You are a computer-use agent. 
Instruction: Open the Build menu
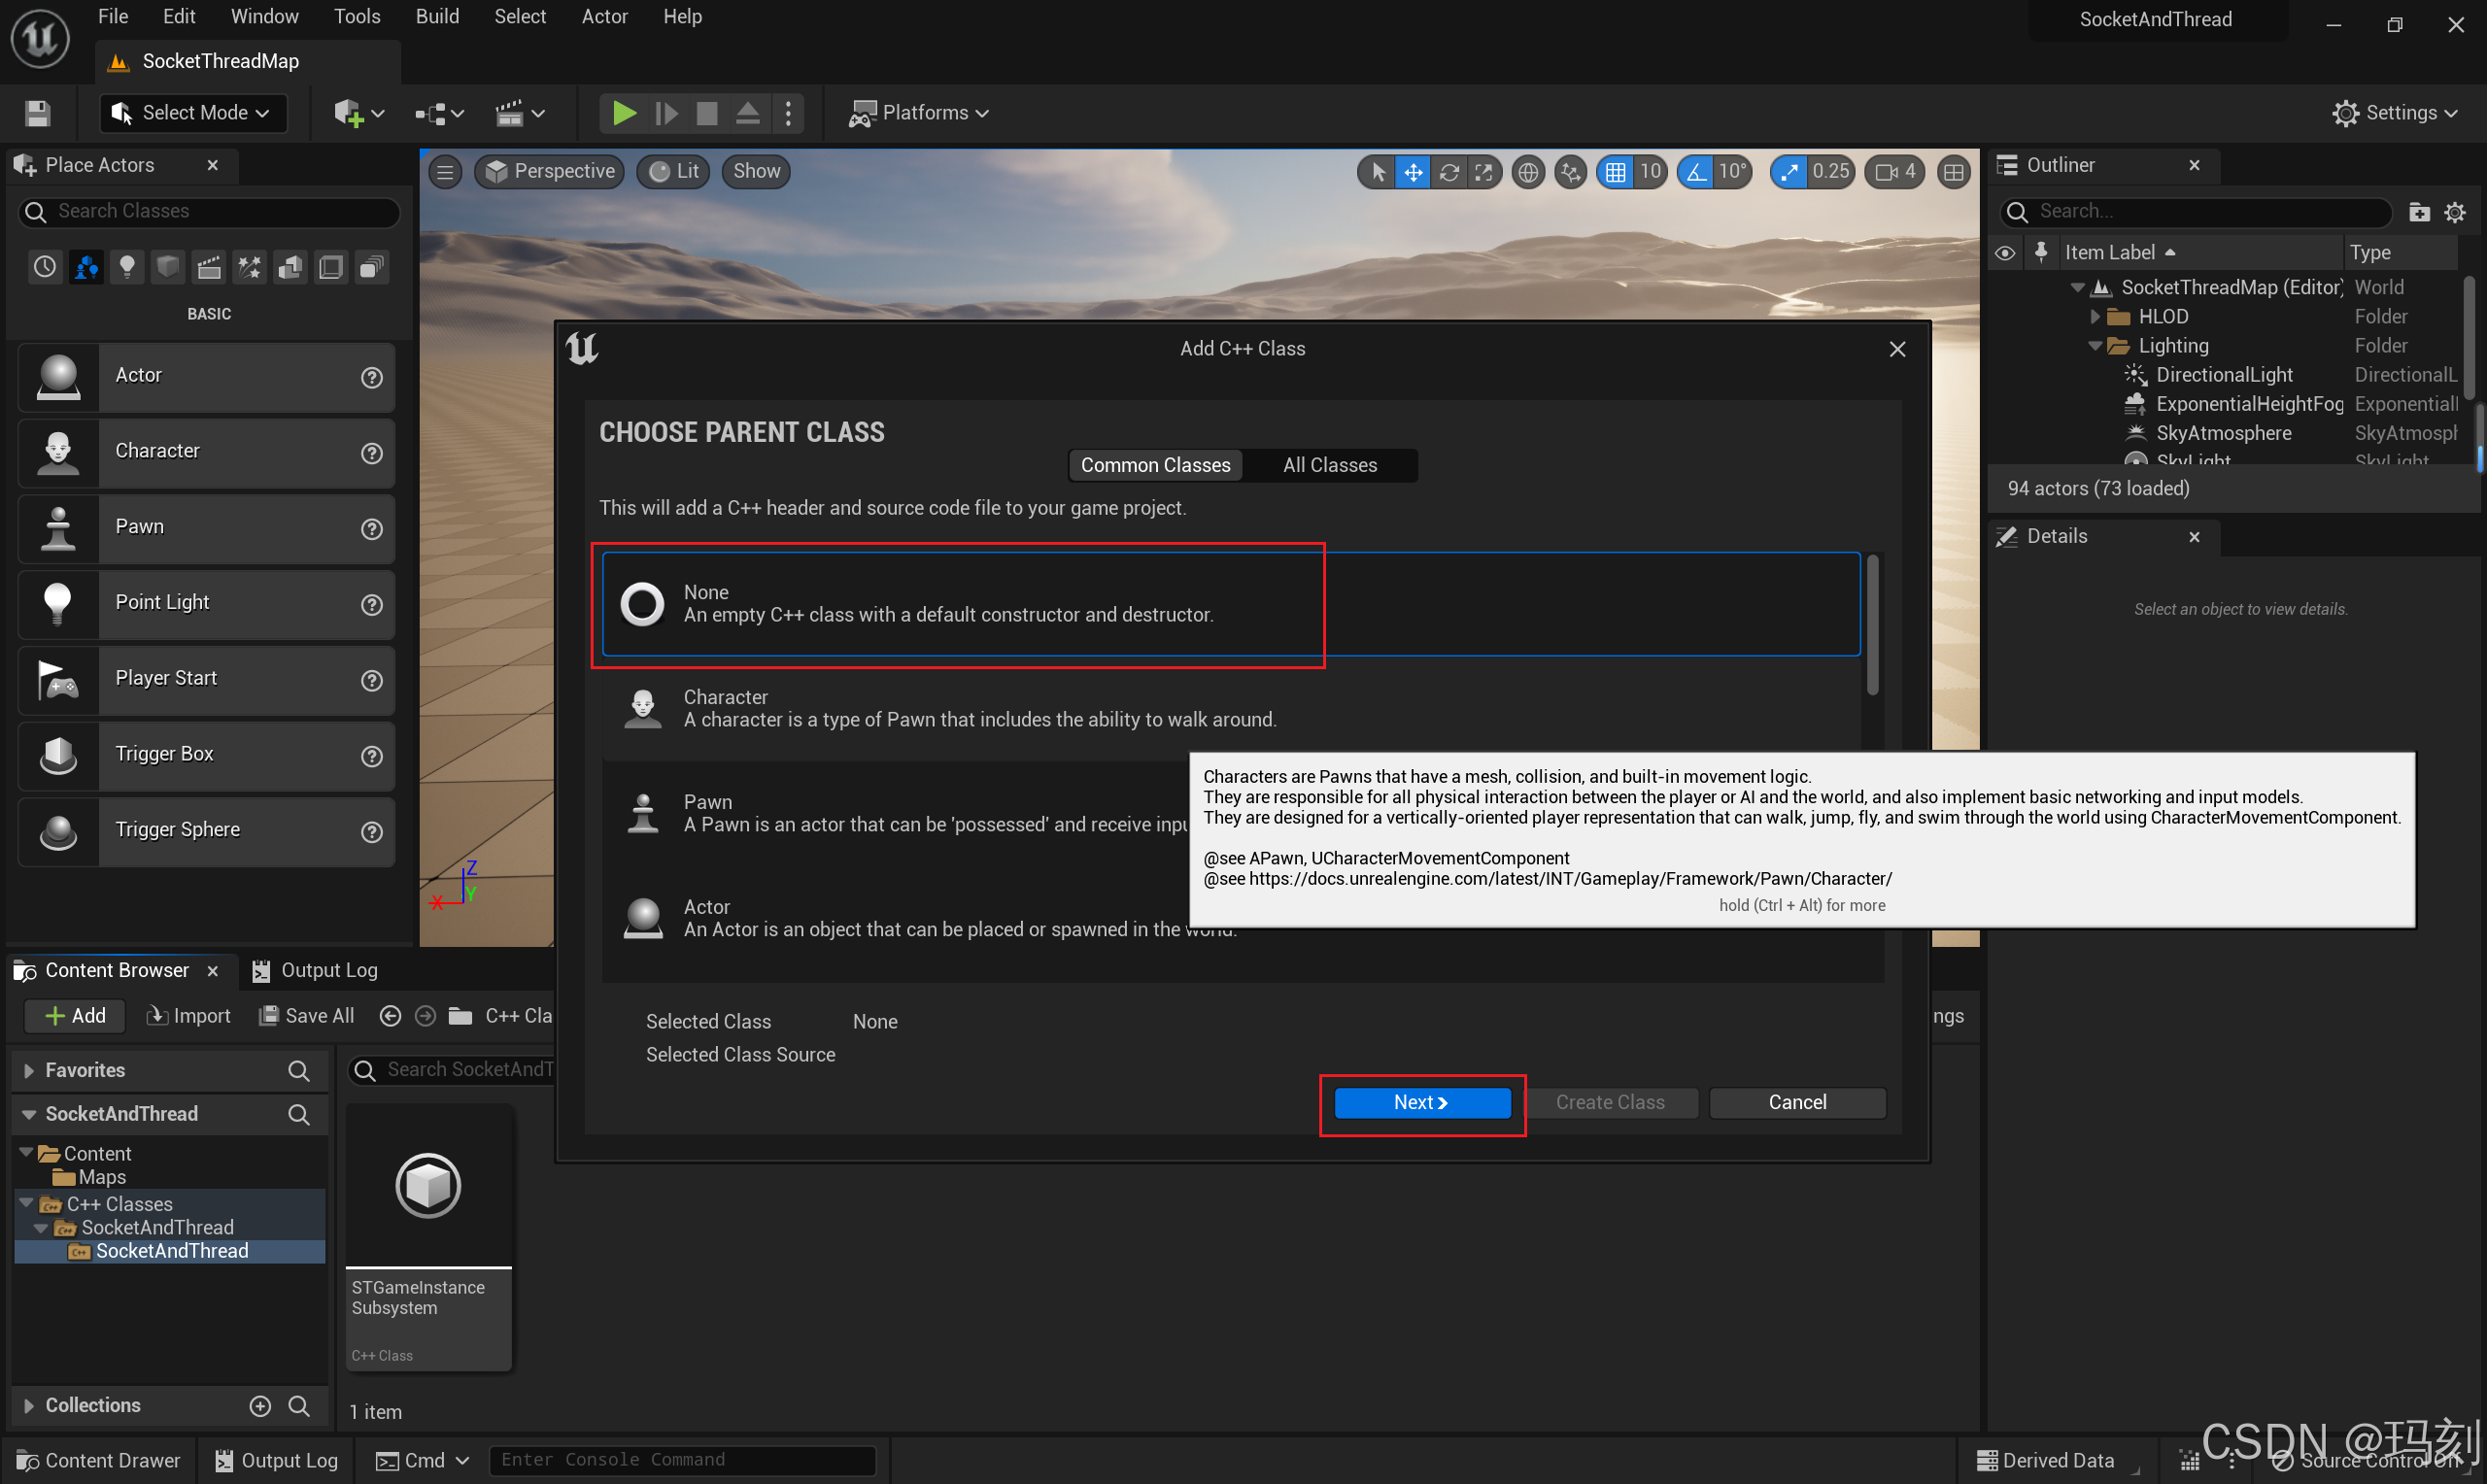(x=437, y=17)
